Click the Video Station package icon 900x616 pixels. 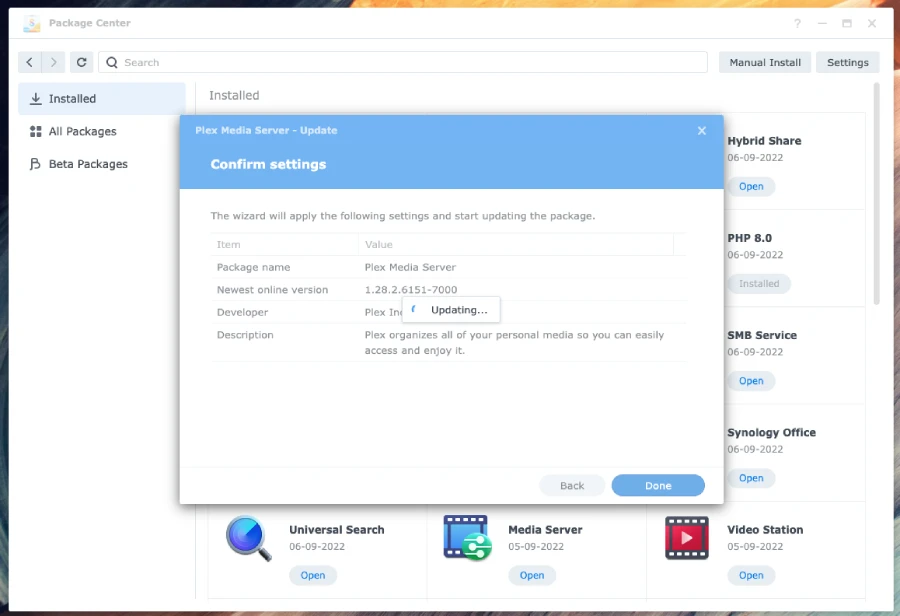coord(686,538)
